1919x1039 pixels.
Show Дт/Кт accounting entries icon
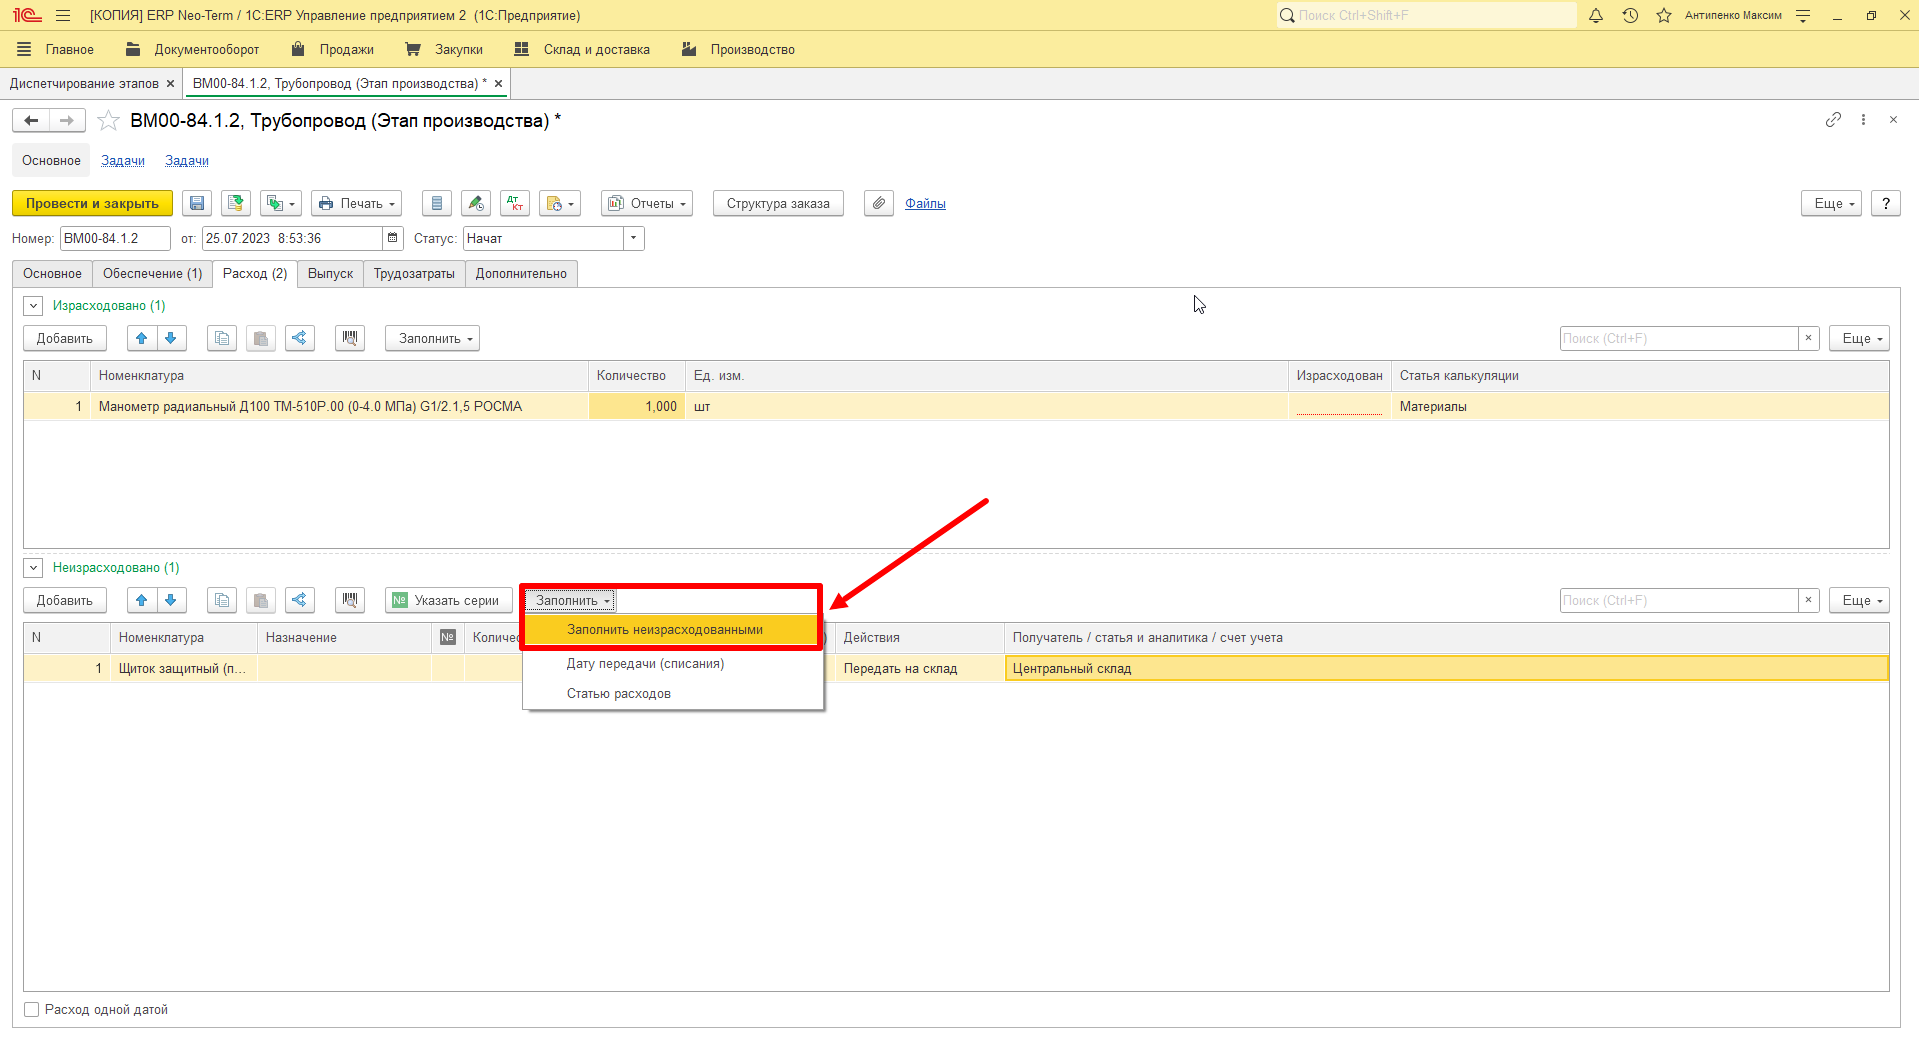(515, 203)
